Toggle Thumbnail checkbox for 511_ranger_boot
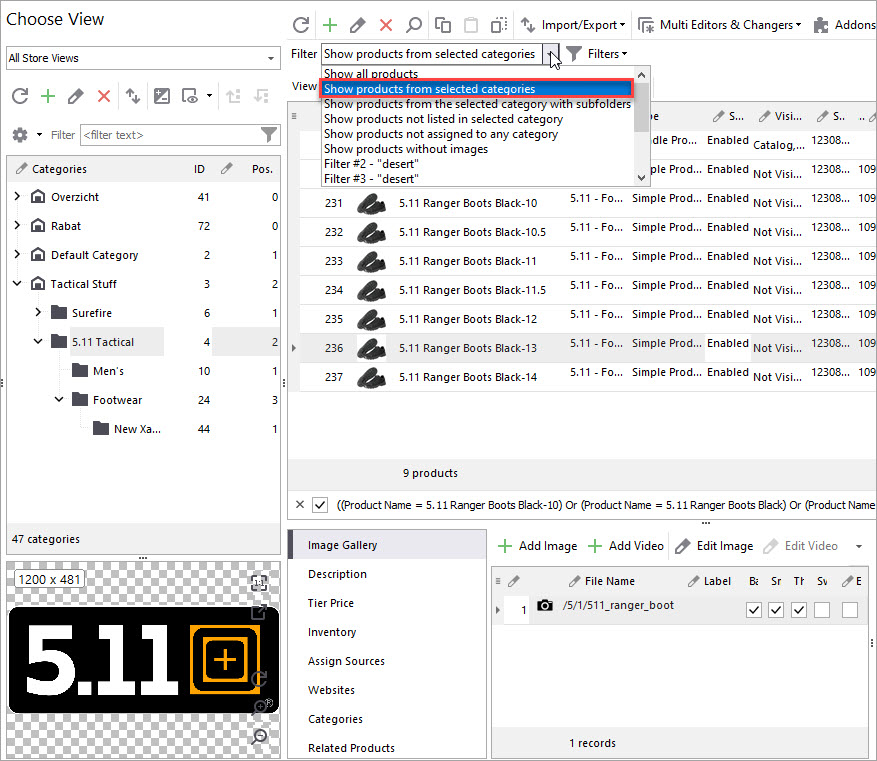 (799, 609)
